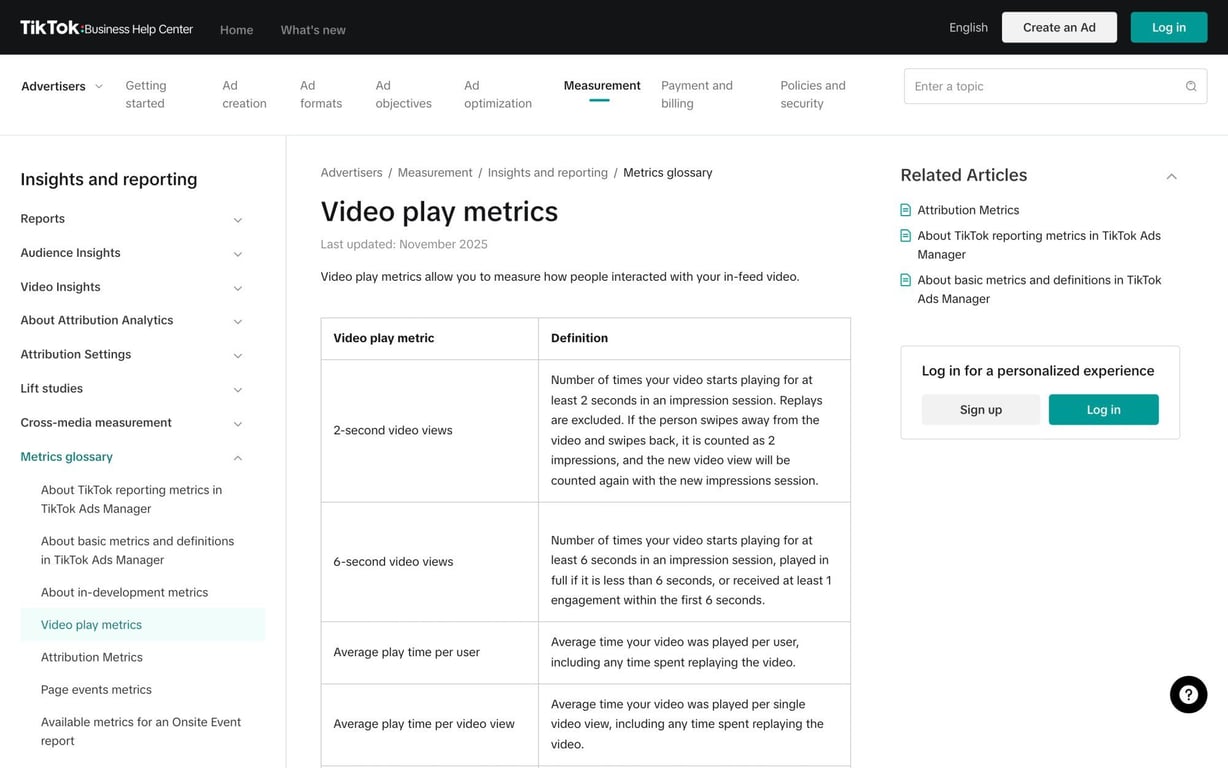Image resolution: width=1228 pixels, height=768 pixels.
Task: Focus the Enter a topic search field
Action: pos(1055,86)
